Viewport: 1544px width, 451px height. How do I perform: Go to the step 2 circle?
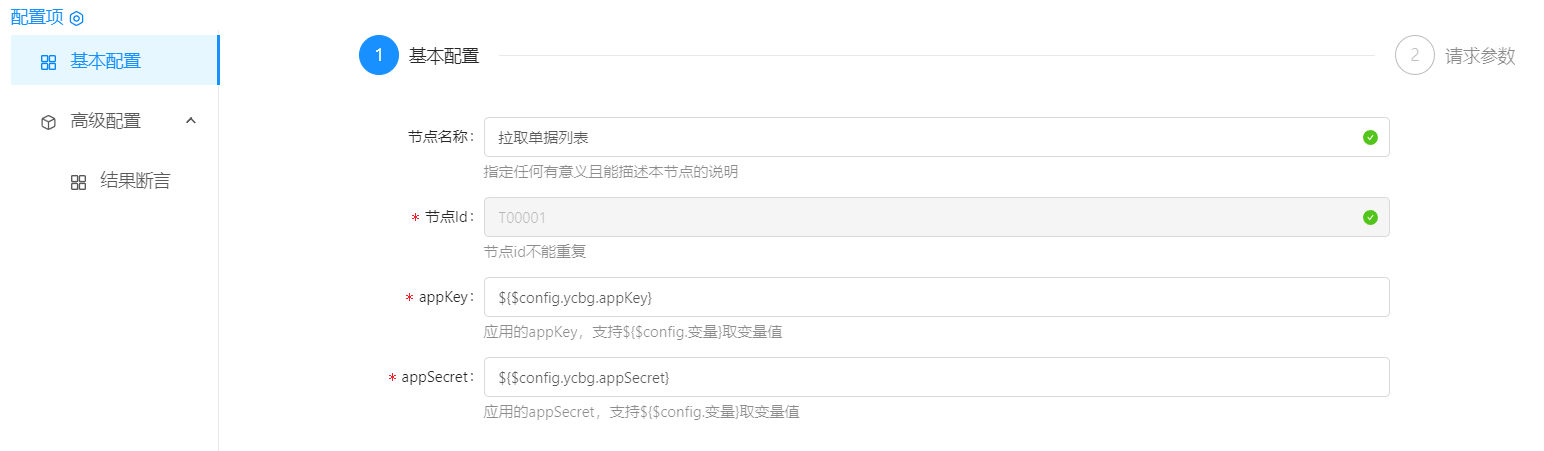pyautogui.click(x=1414, y=56)
